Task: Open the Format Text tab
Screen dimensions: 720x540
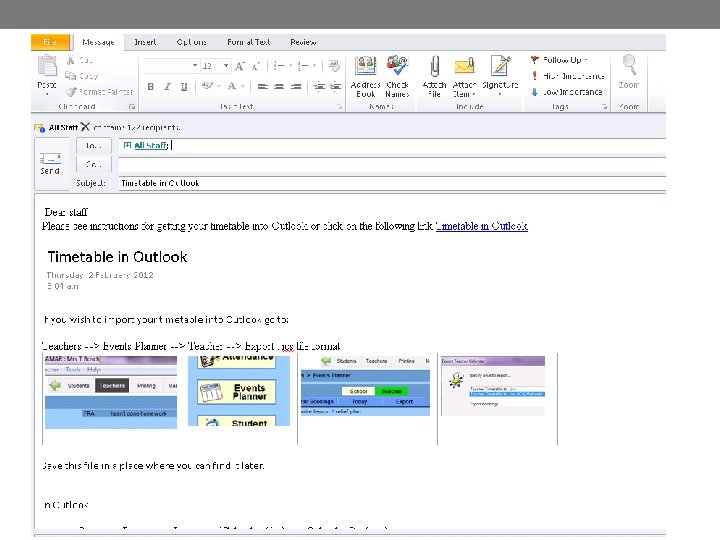Action: [x=248, y=42]
